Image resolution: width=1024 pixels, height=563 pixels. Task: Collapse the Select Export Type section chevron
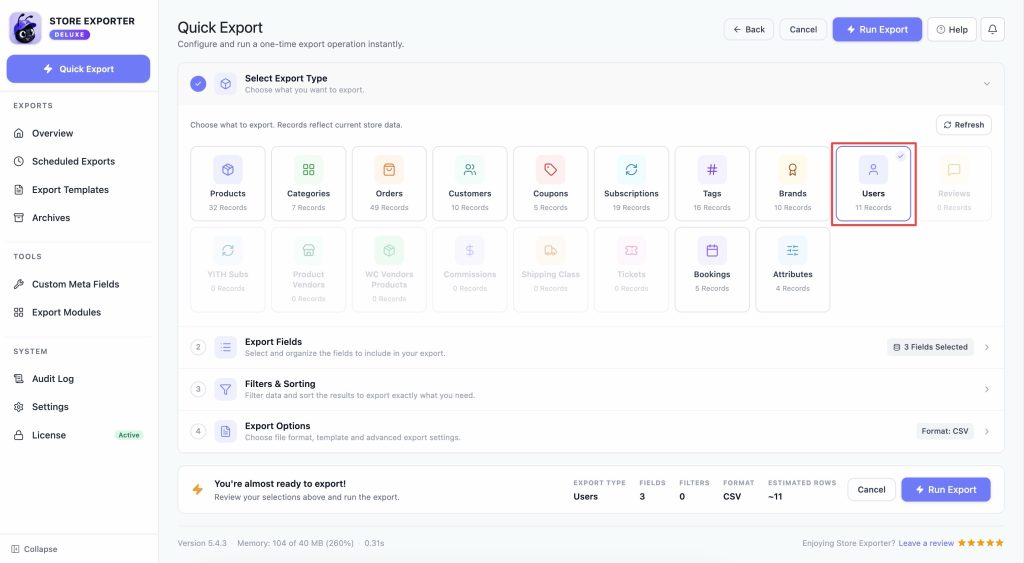(x=987, y=84)
